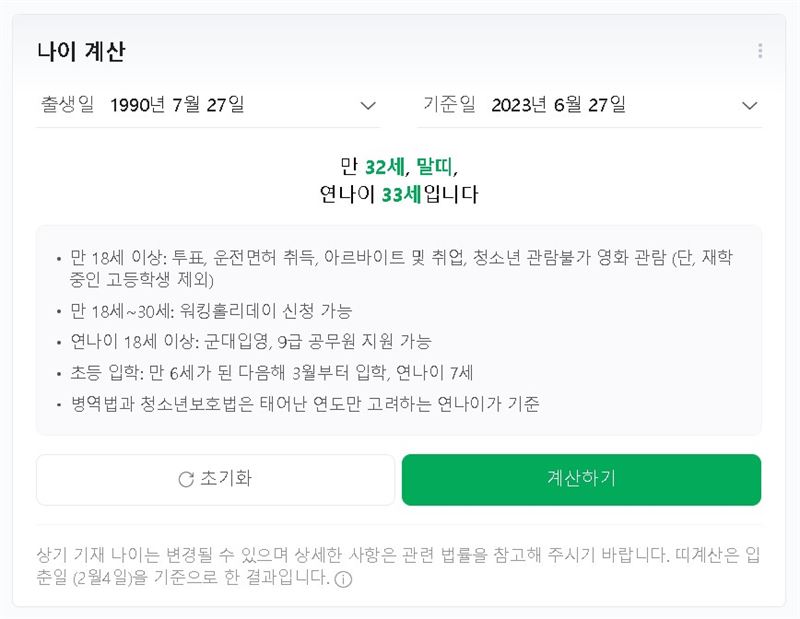Open the three-dot more options menu
This screenshot has width=800, height=619.
[760, 51]
